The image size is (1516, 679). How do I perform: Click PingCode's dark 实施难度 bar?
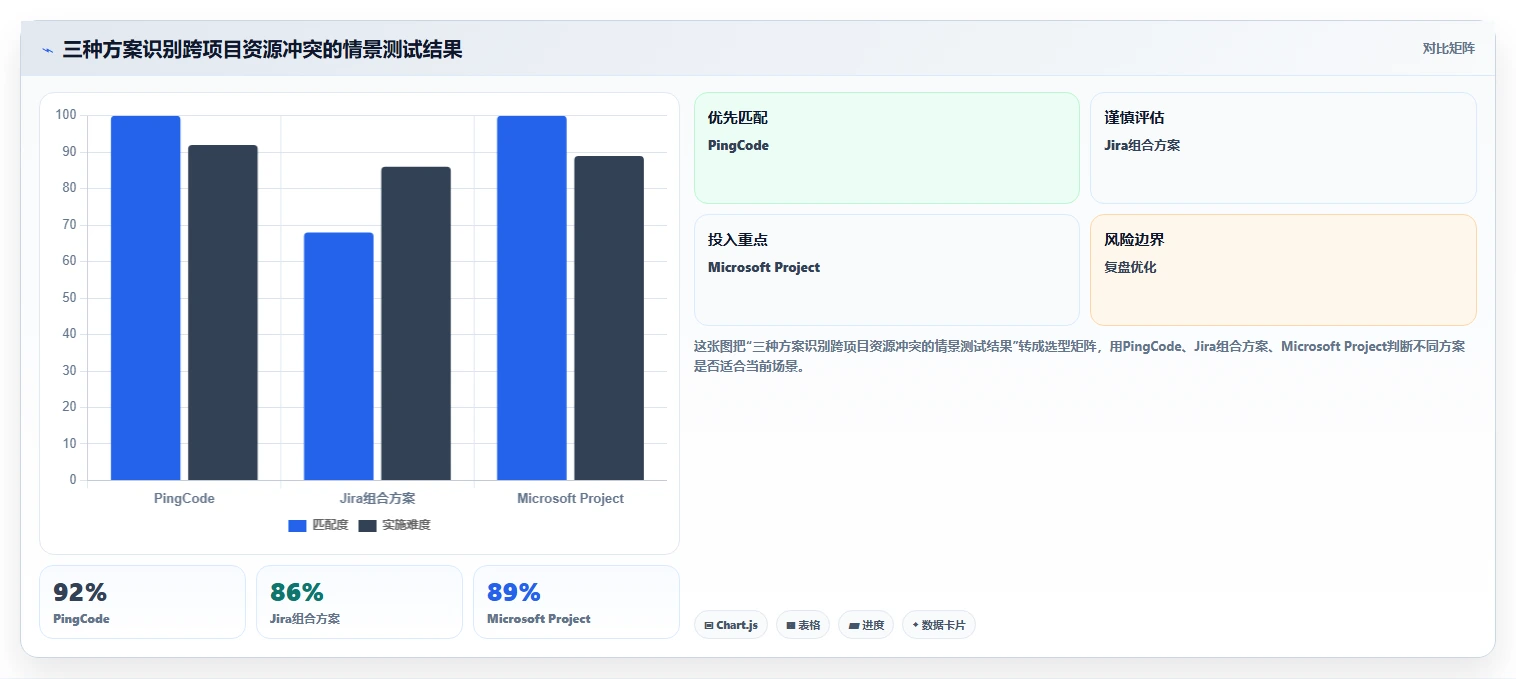[223, 313]
